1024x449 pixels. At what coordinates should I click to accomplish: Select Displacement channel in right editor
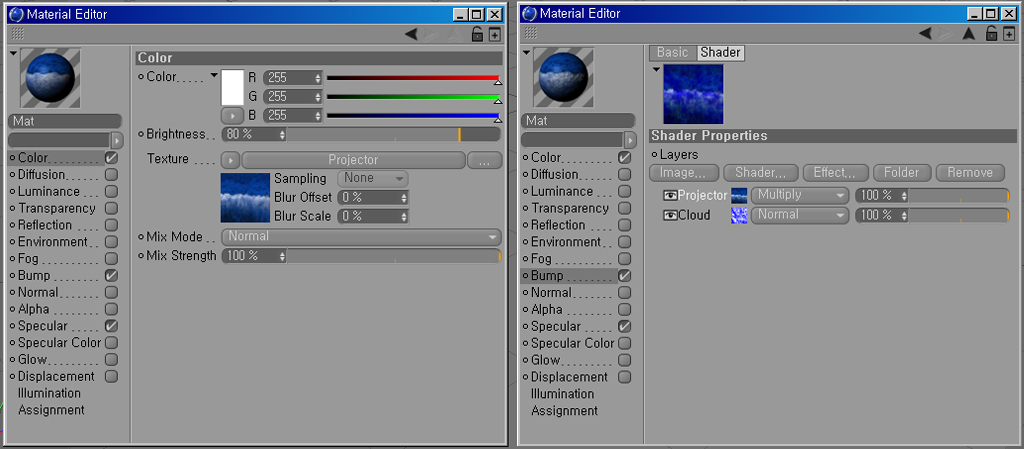coord(569,377)
